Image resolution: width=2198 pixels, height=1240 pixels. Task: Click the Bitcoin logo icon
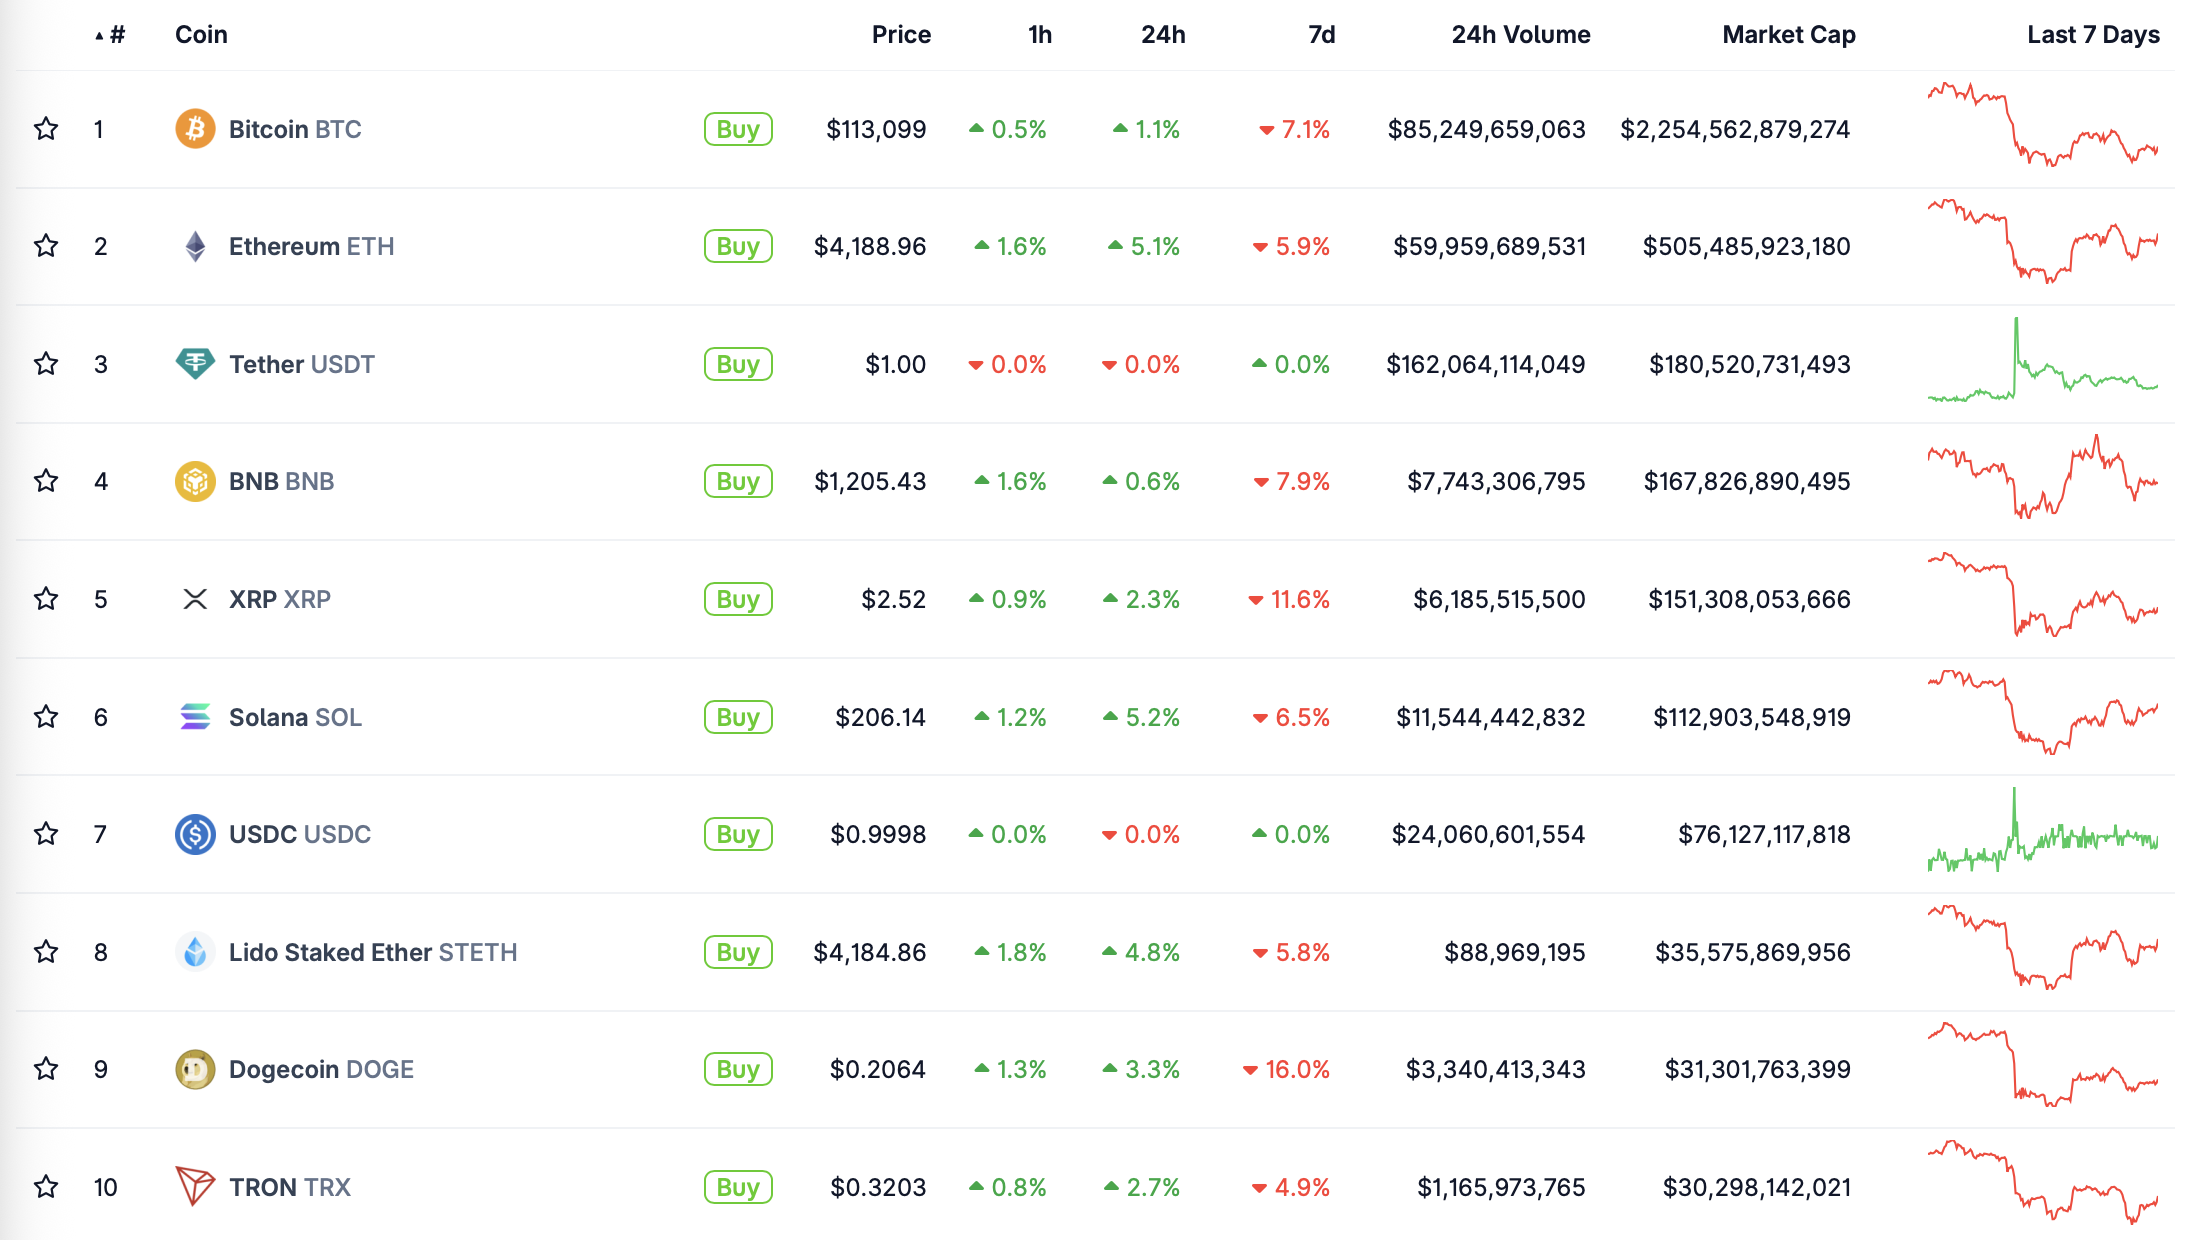tap(195, 129)
